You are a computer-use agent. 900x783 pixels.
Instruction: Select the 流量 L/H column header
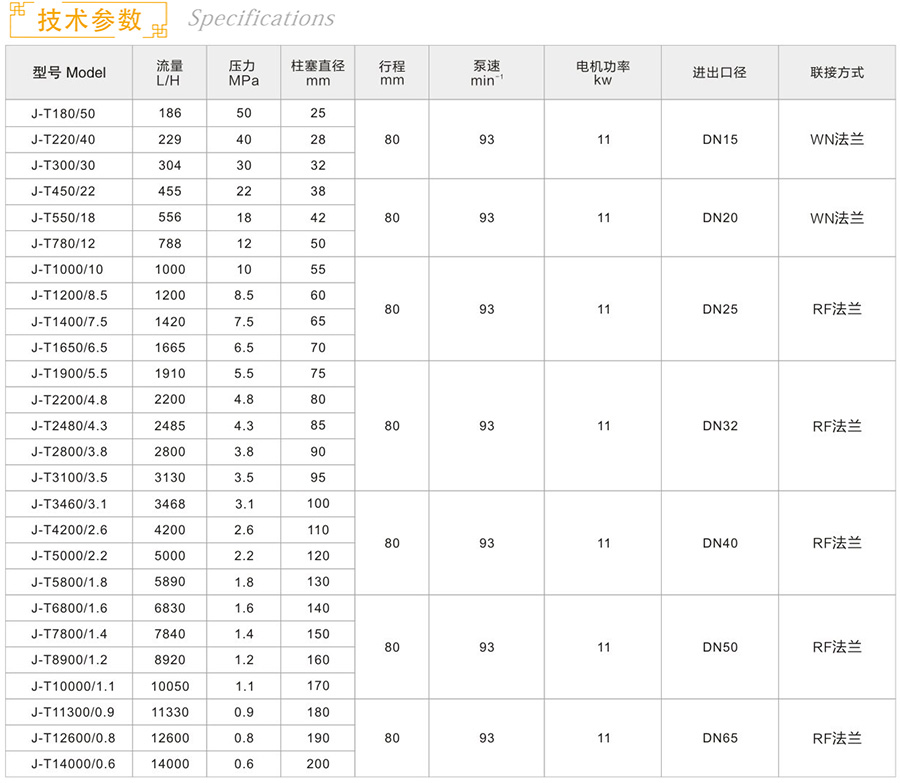point(169,73)
